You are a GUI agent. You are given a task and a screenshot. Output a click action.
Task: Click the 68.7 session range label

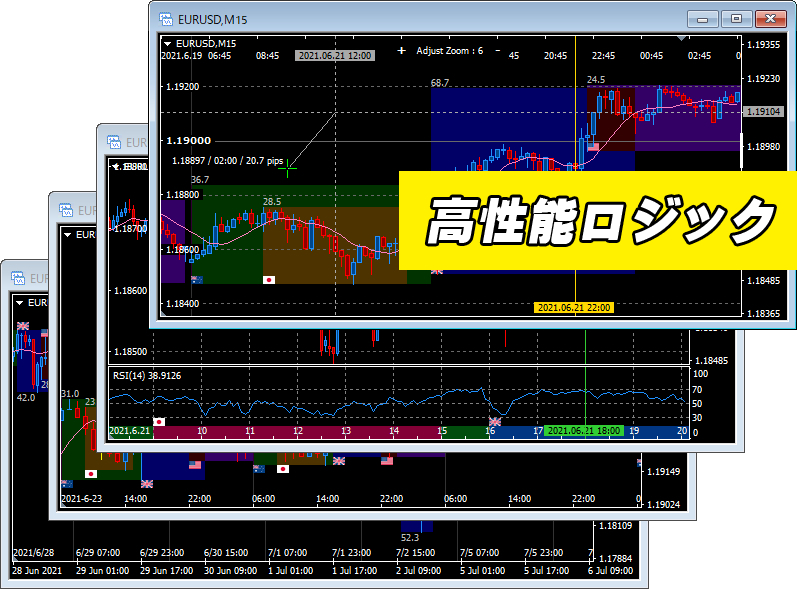tap(440, 83)
